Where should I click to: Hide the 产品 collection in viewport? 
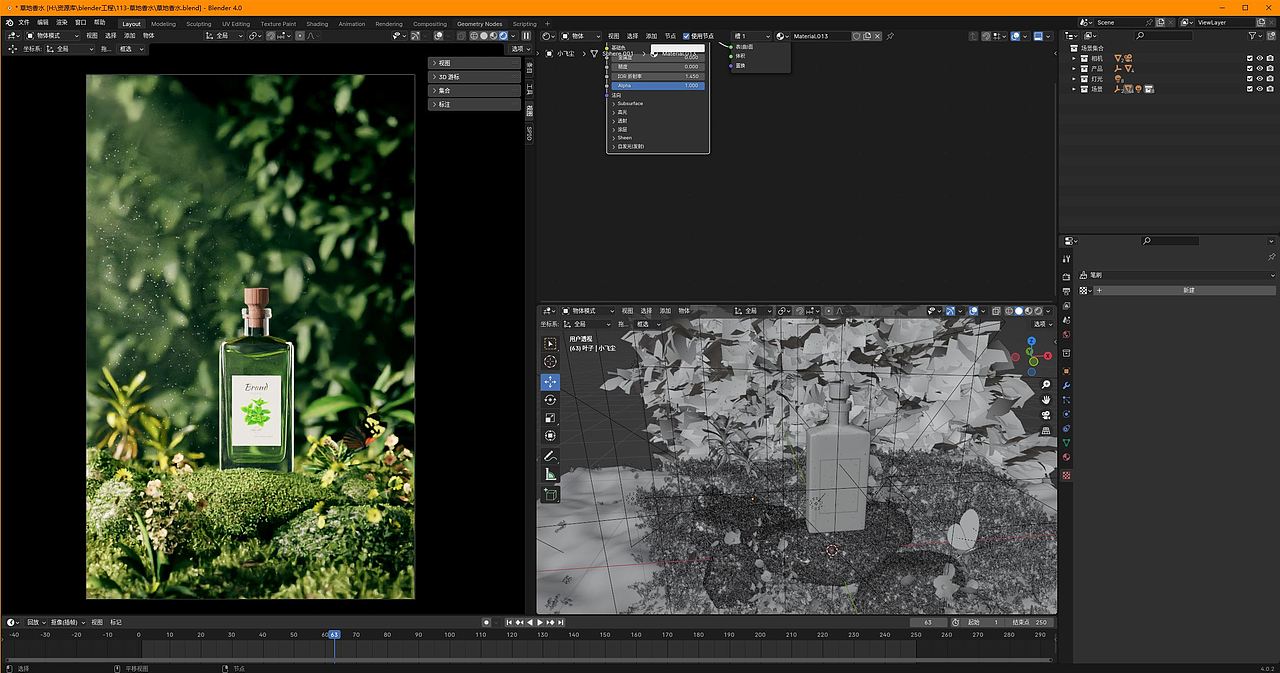tap(1259, 68)
